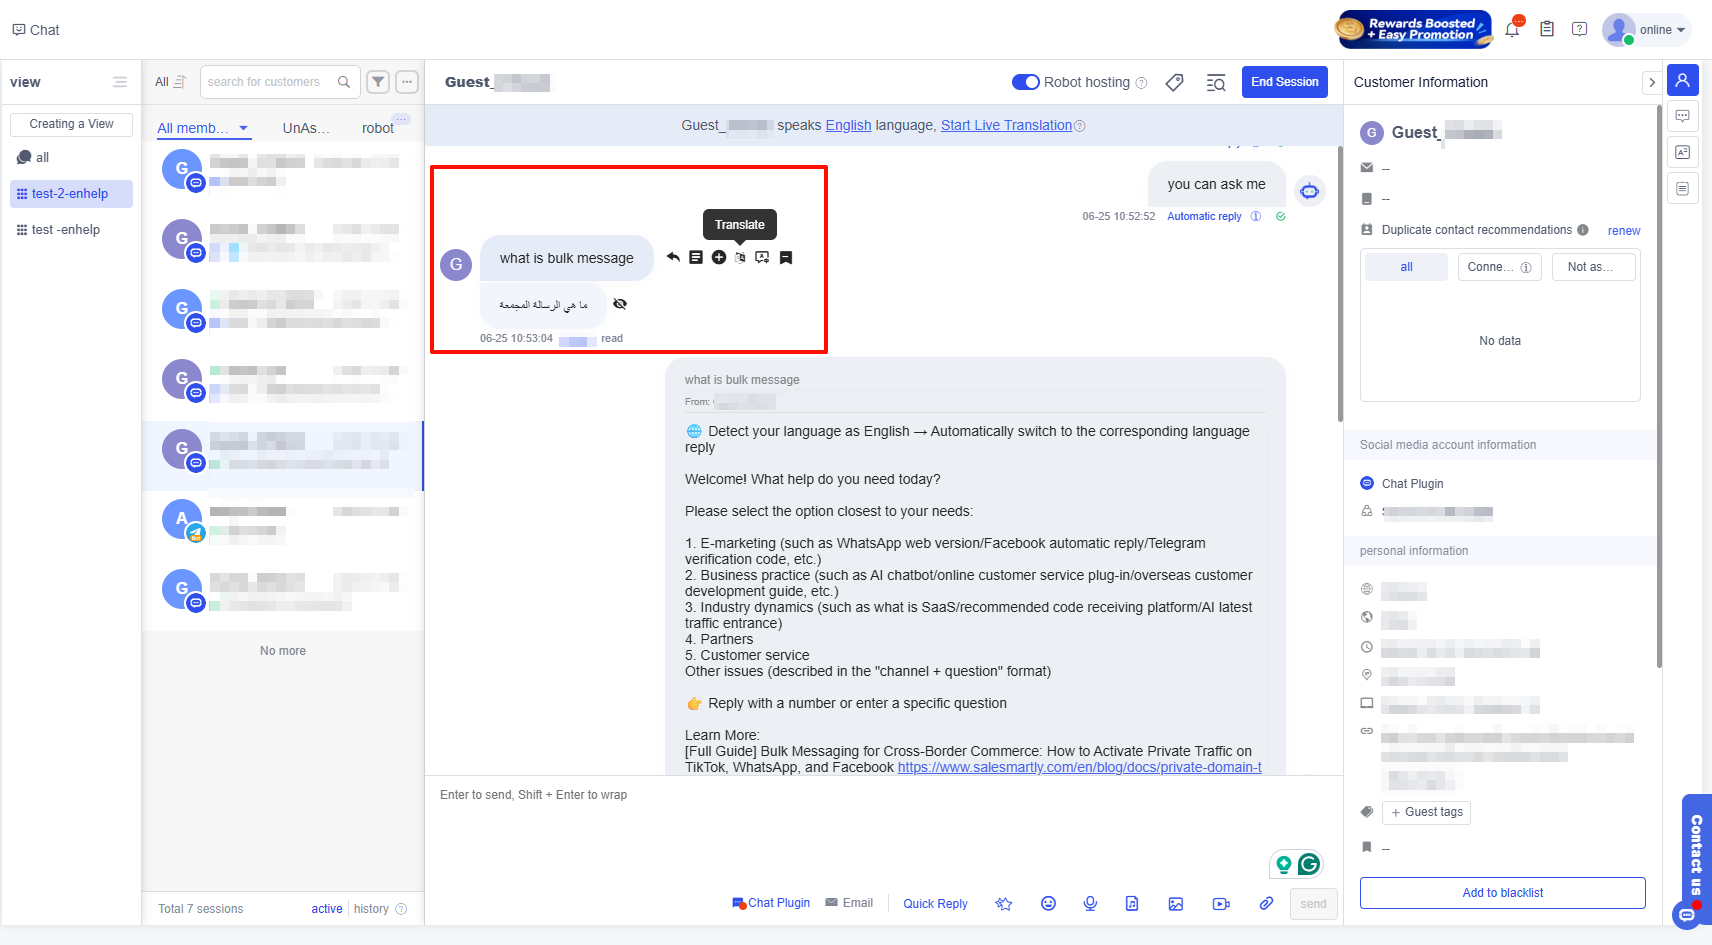Select the Chat Plugin channel option
Viewport: 1712px width, 945px height.
[x=771, y=903]
